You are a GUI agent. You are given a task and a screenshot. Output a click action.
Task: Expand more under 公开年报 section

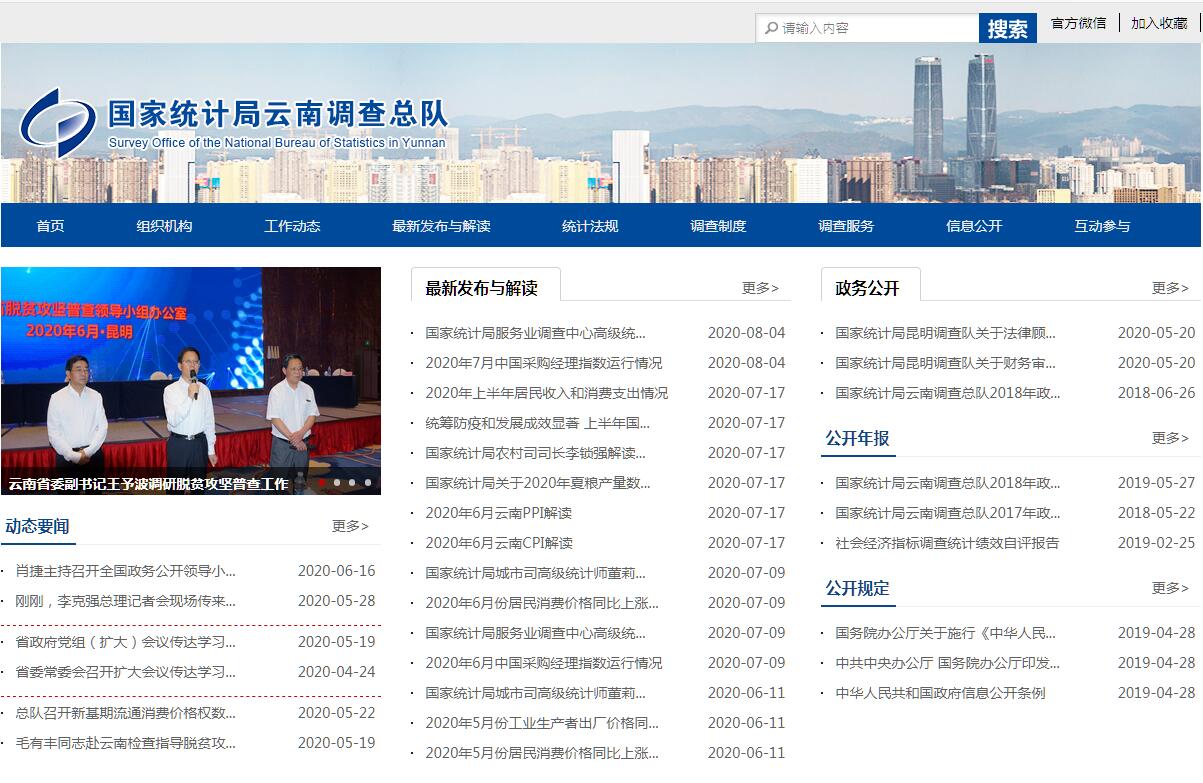point(1170,438)
